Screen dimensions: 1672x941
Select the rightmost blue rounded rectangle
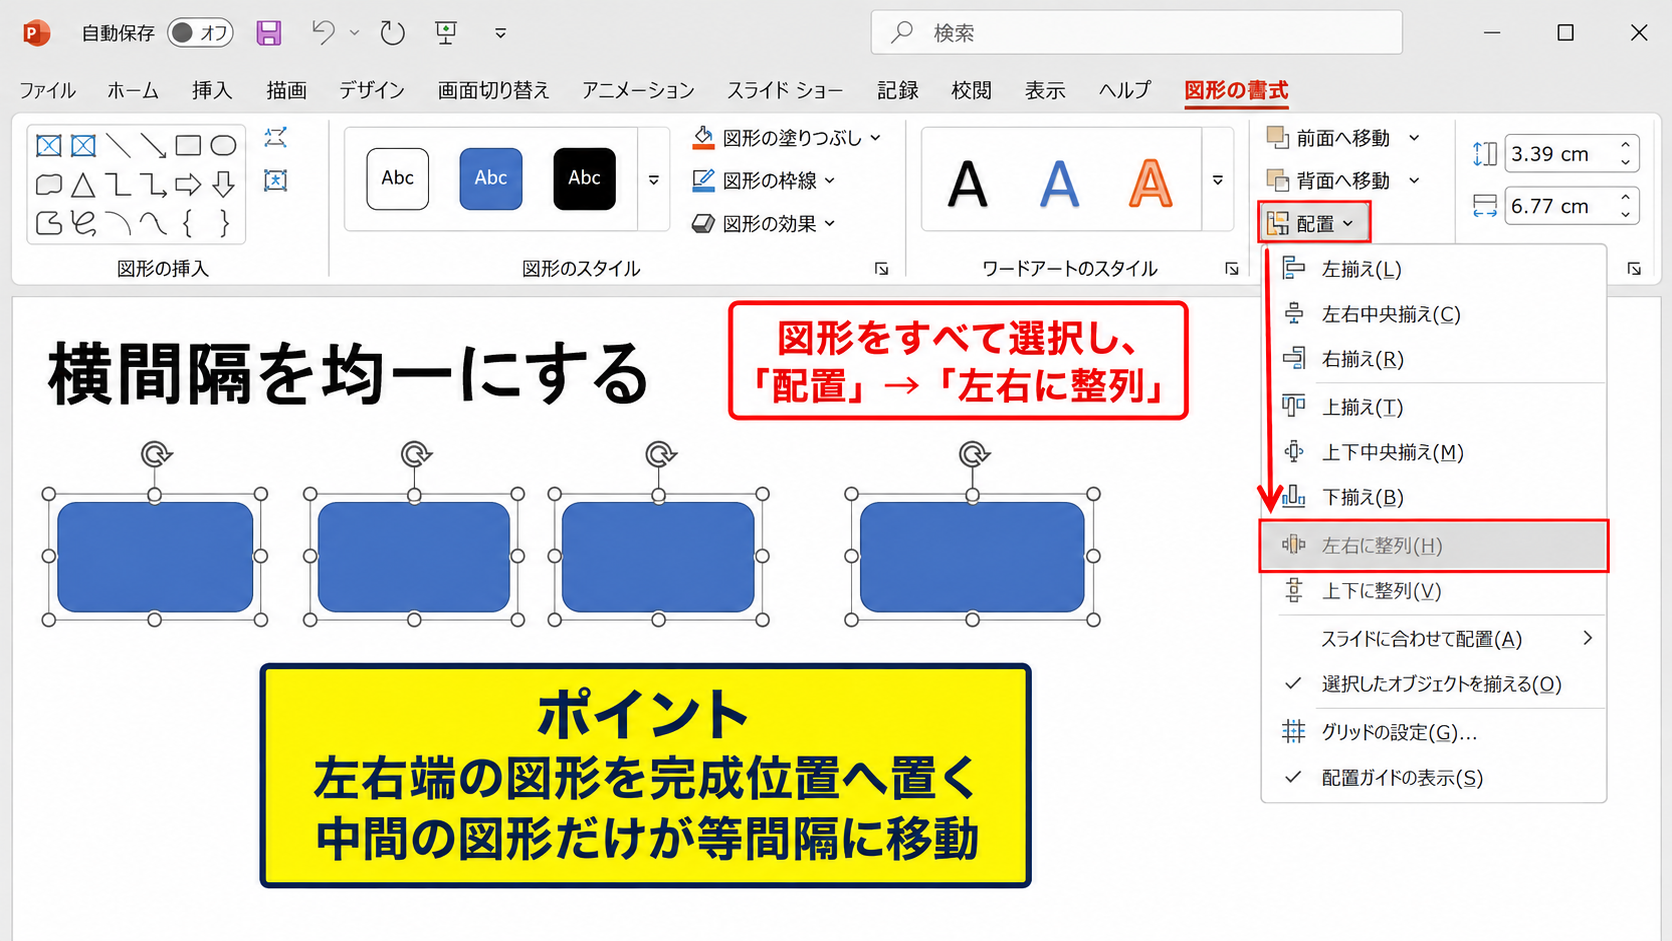[x=972, y=557]
